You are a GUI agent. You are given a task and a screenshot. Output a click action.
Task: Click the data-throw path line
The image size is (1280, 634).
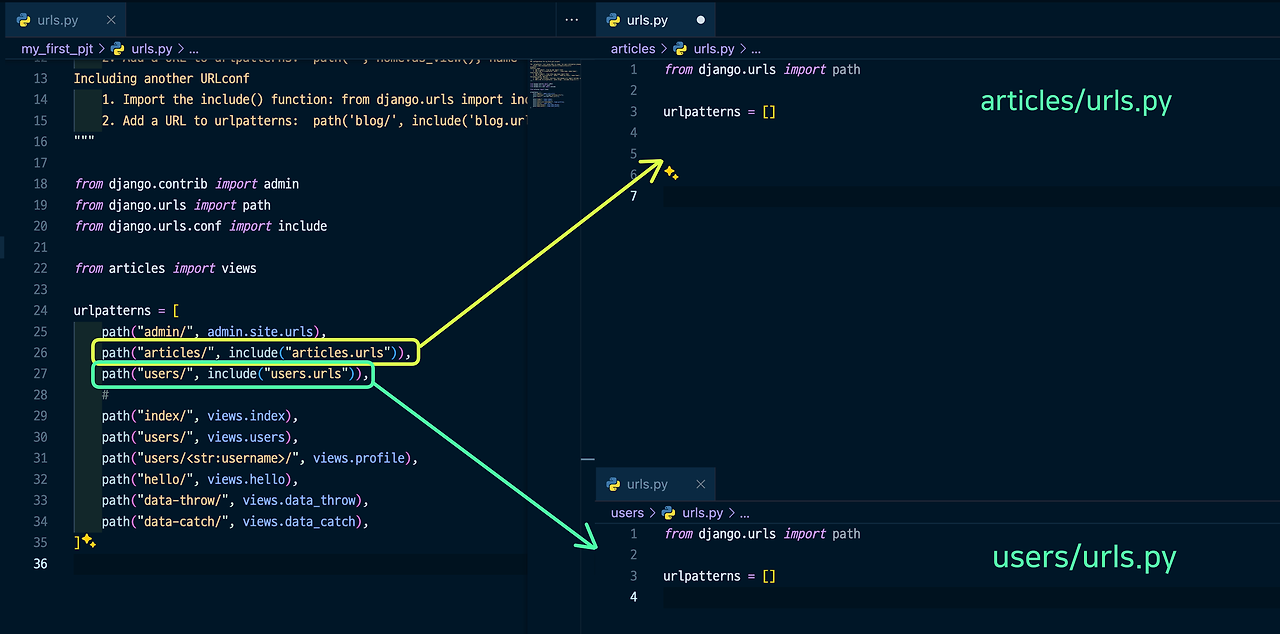(235, 500)
